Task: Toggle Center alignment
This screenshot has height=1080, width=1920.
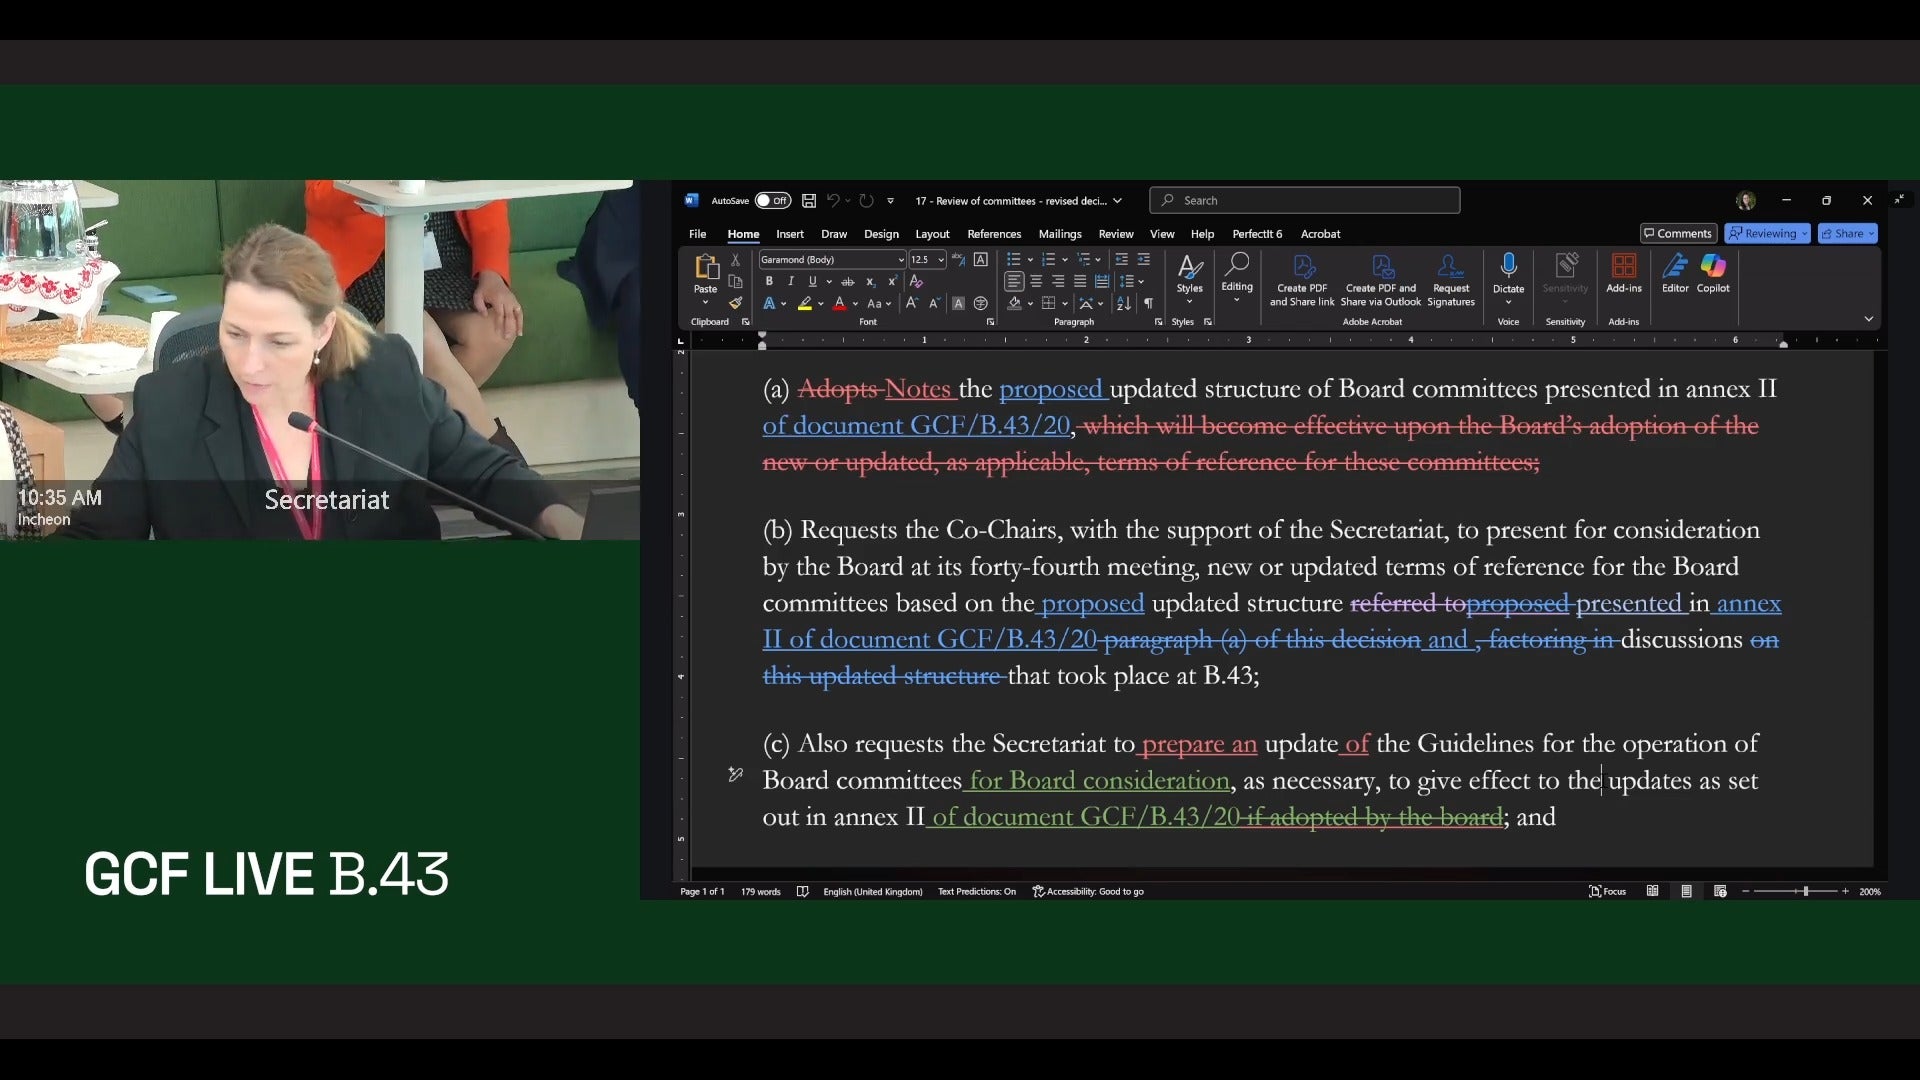Action: pos(1036,281)
